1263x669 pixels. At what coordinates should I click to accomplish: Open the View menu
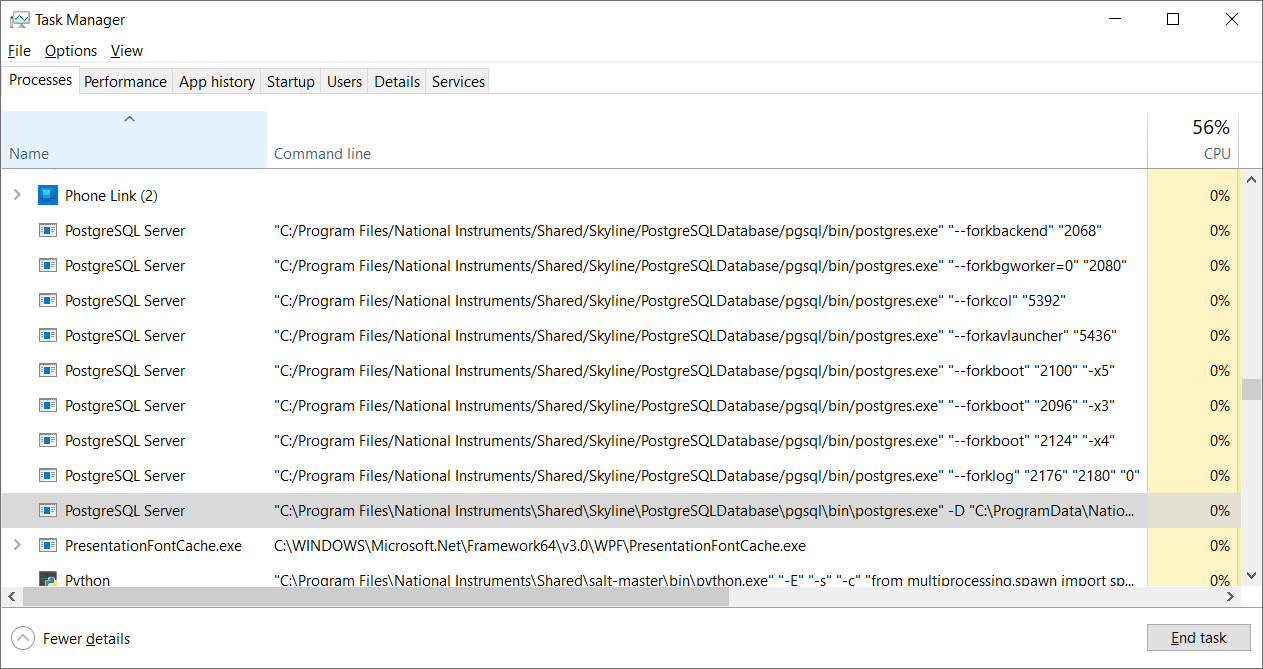tap(127, 51)
